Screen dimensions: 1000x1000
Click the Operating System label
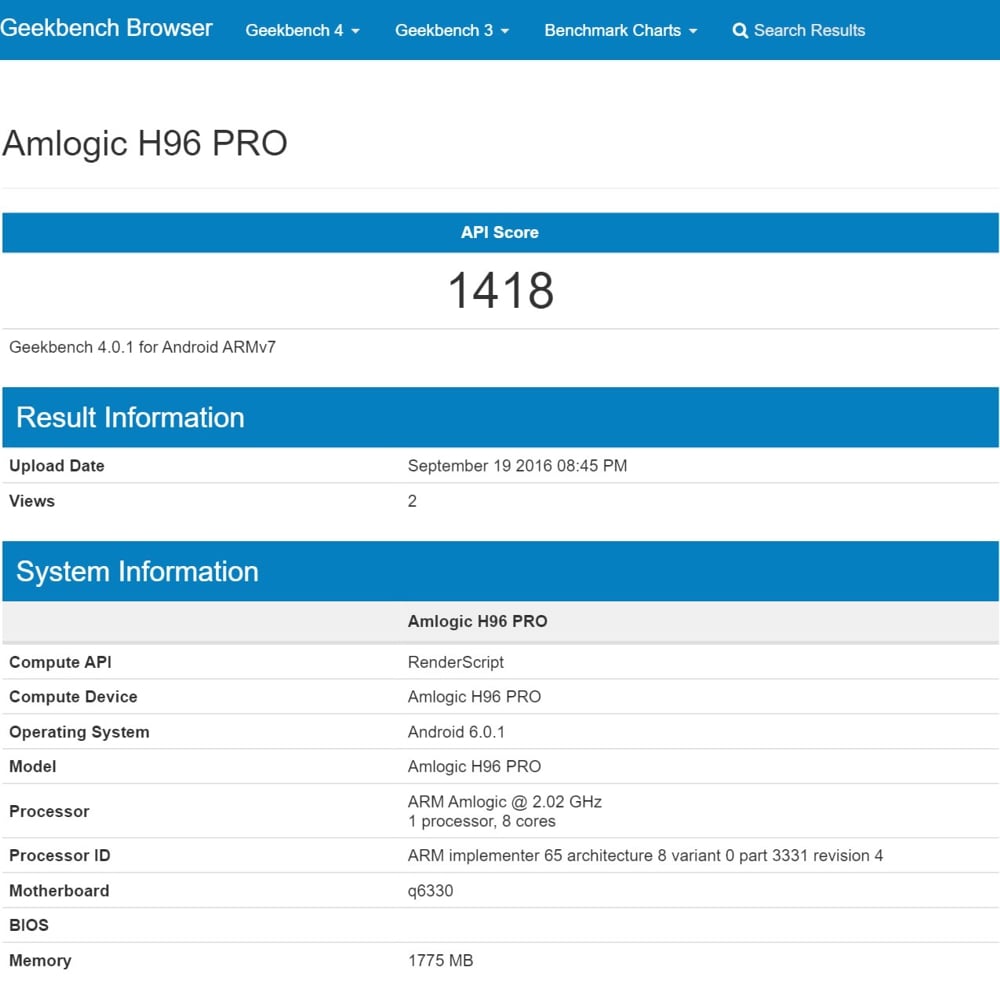pos(79,732)
